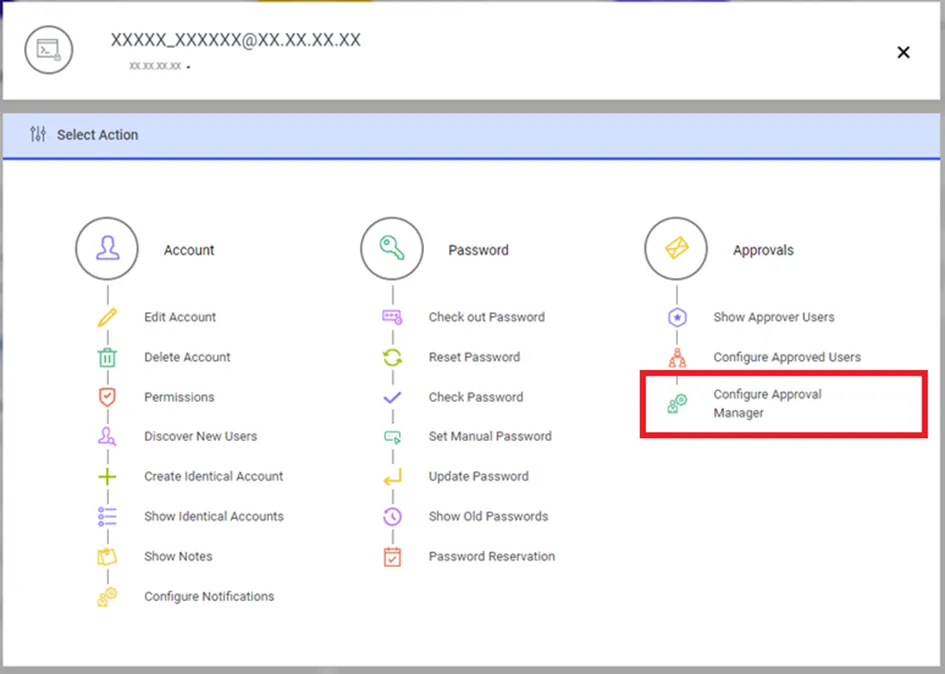Screen dimensions: 945x674
Task: Run Check Password
Action: click(x=476, y=397)
